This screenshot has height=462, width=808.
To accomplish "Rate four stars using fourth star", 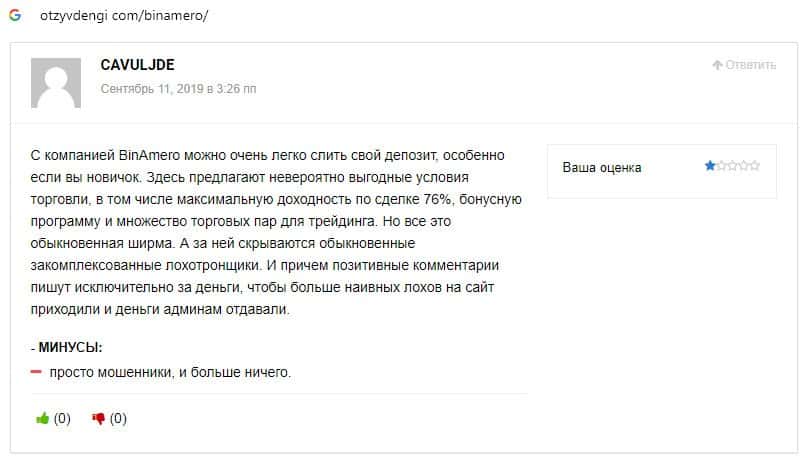I will pyautogui.click(x=743, y=166).
